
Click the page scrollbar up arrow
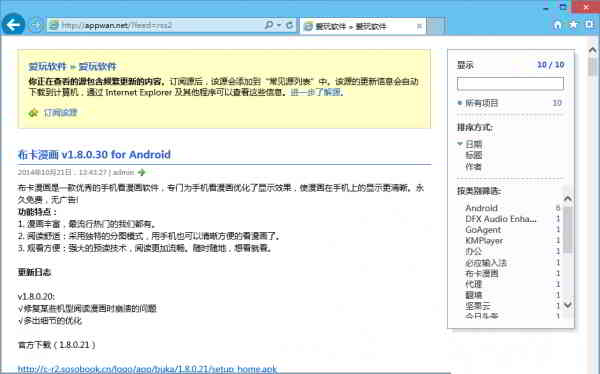point(592,50)
